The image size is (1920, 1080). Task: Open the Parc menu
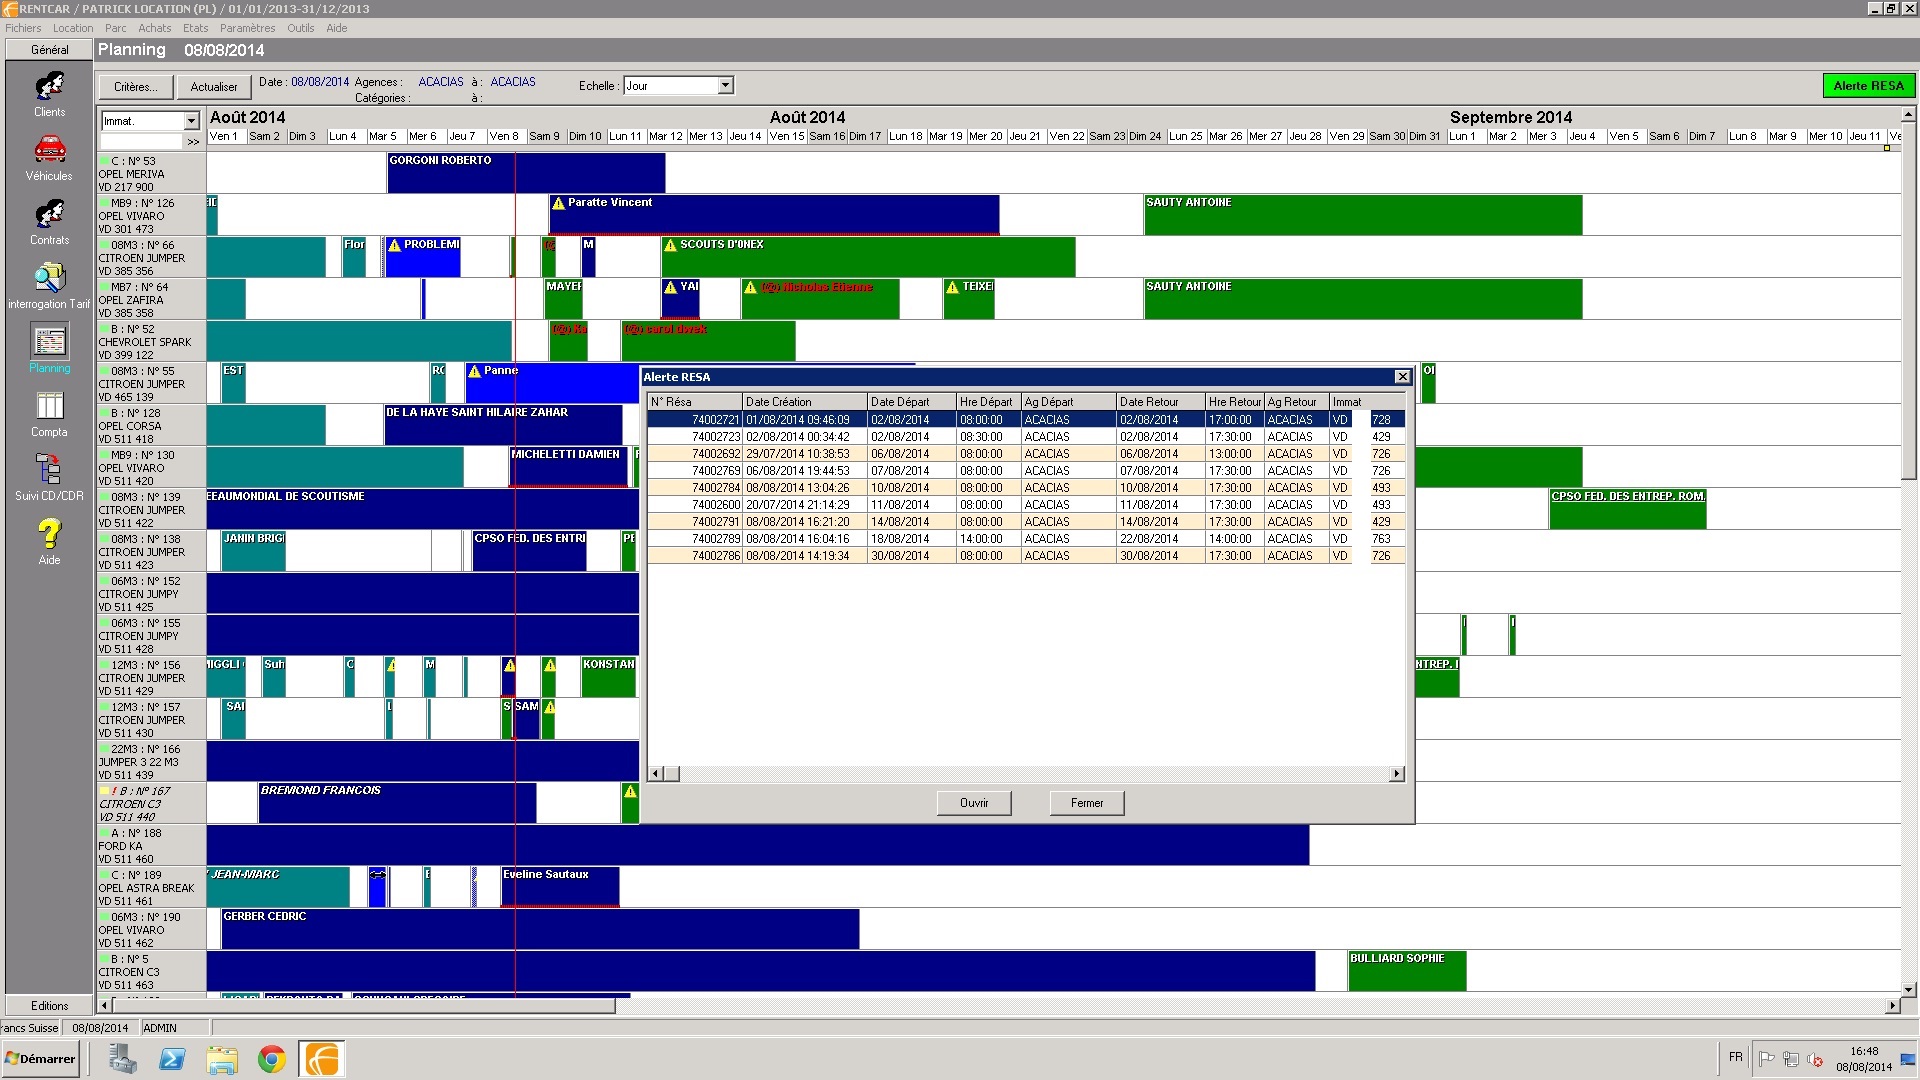point(116,28)
